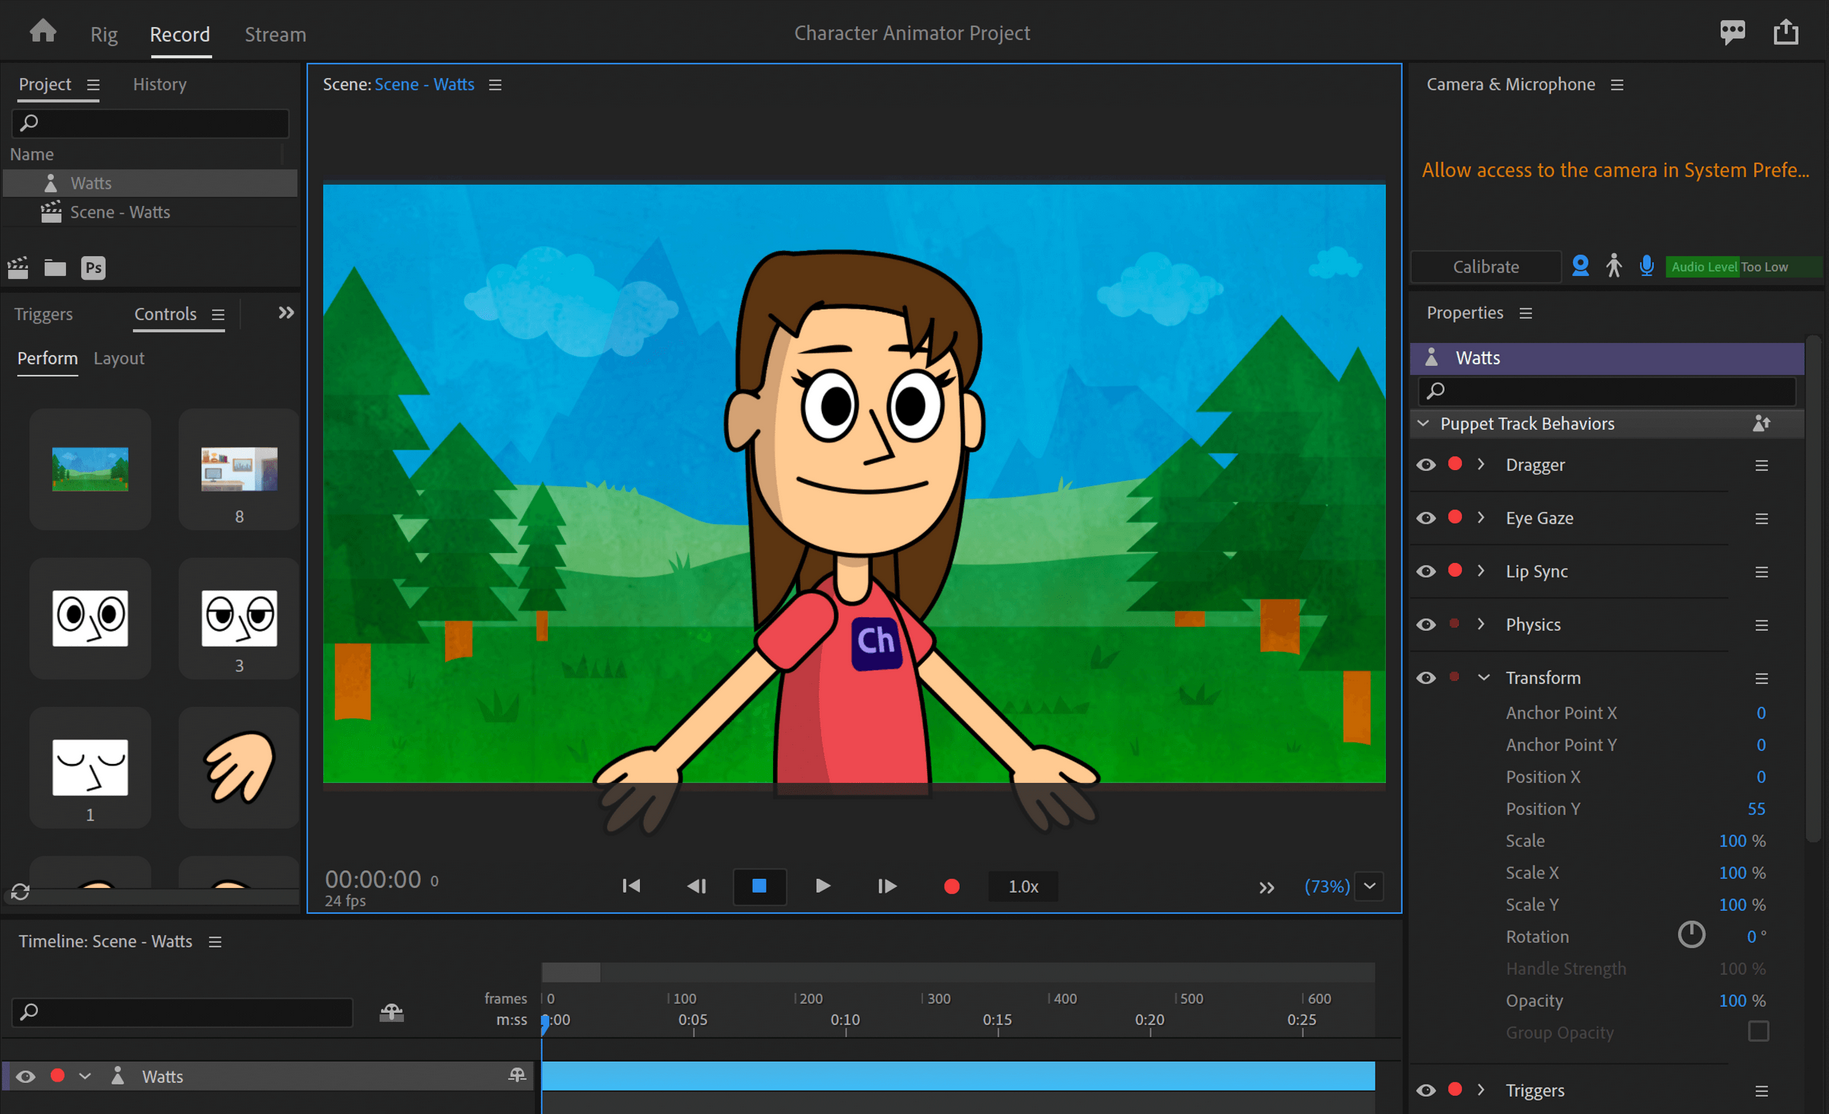Go to the start of the scene
This screenshot has width=1829, height=1114.
631,886
